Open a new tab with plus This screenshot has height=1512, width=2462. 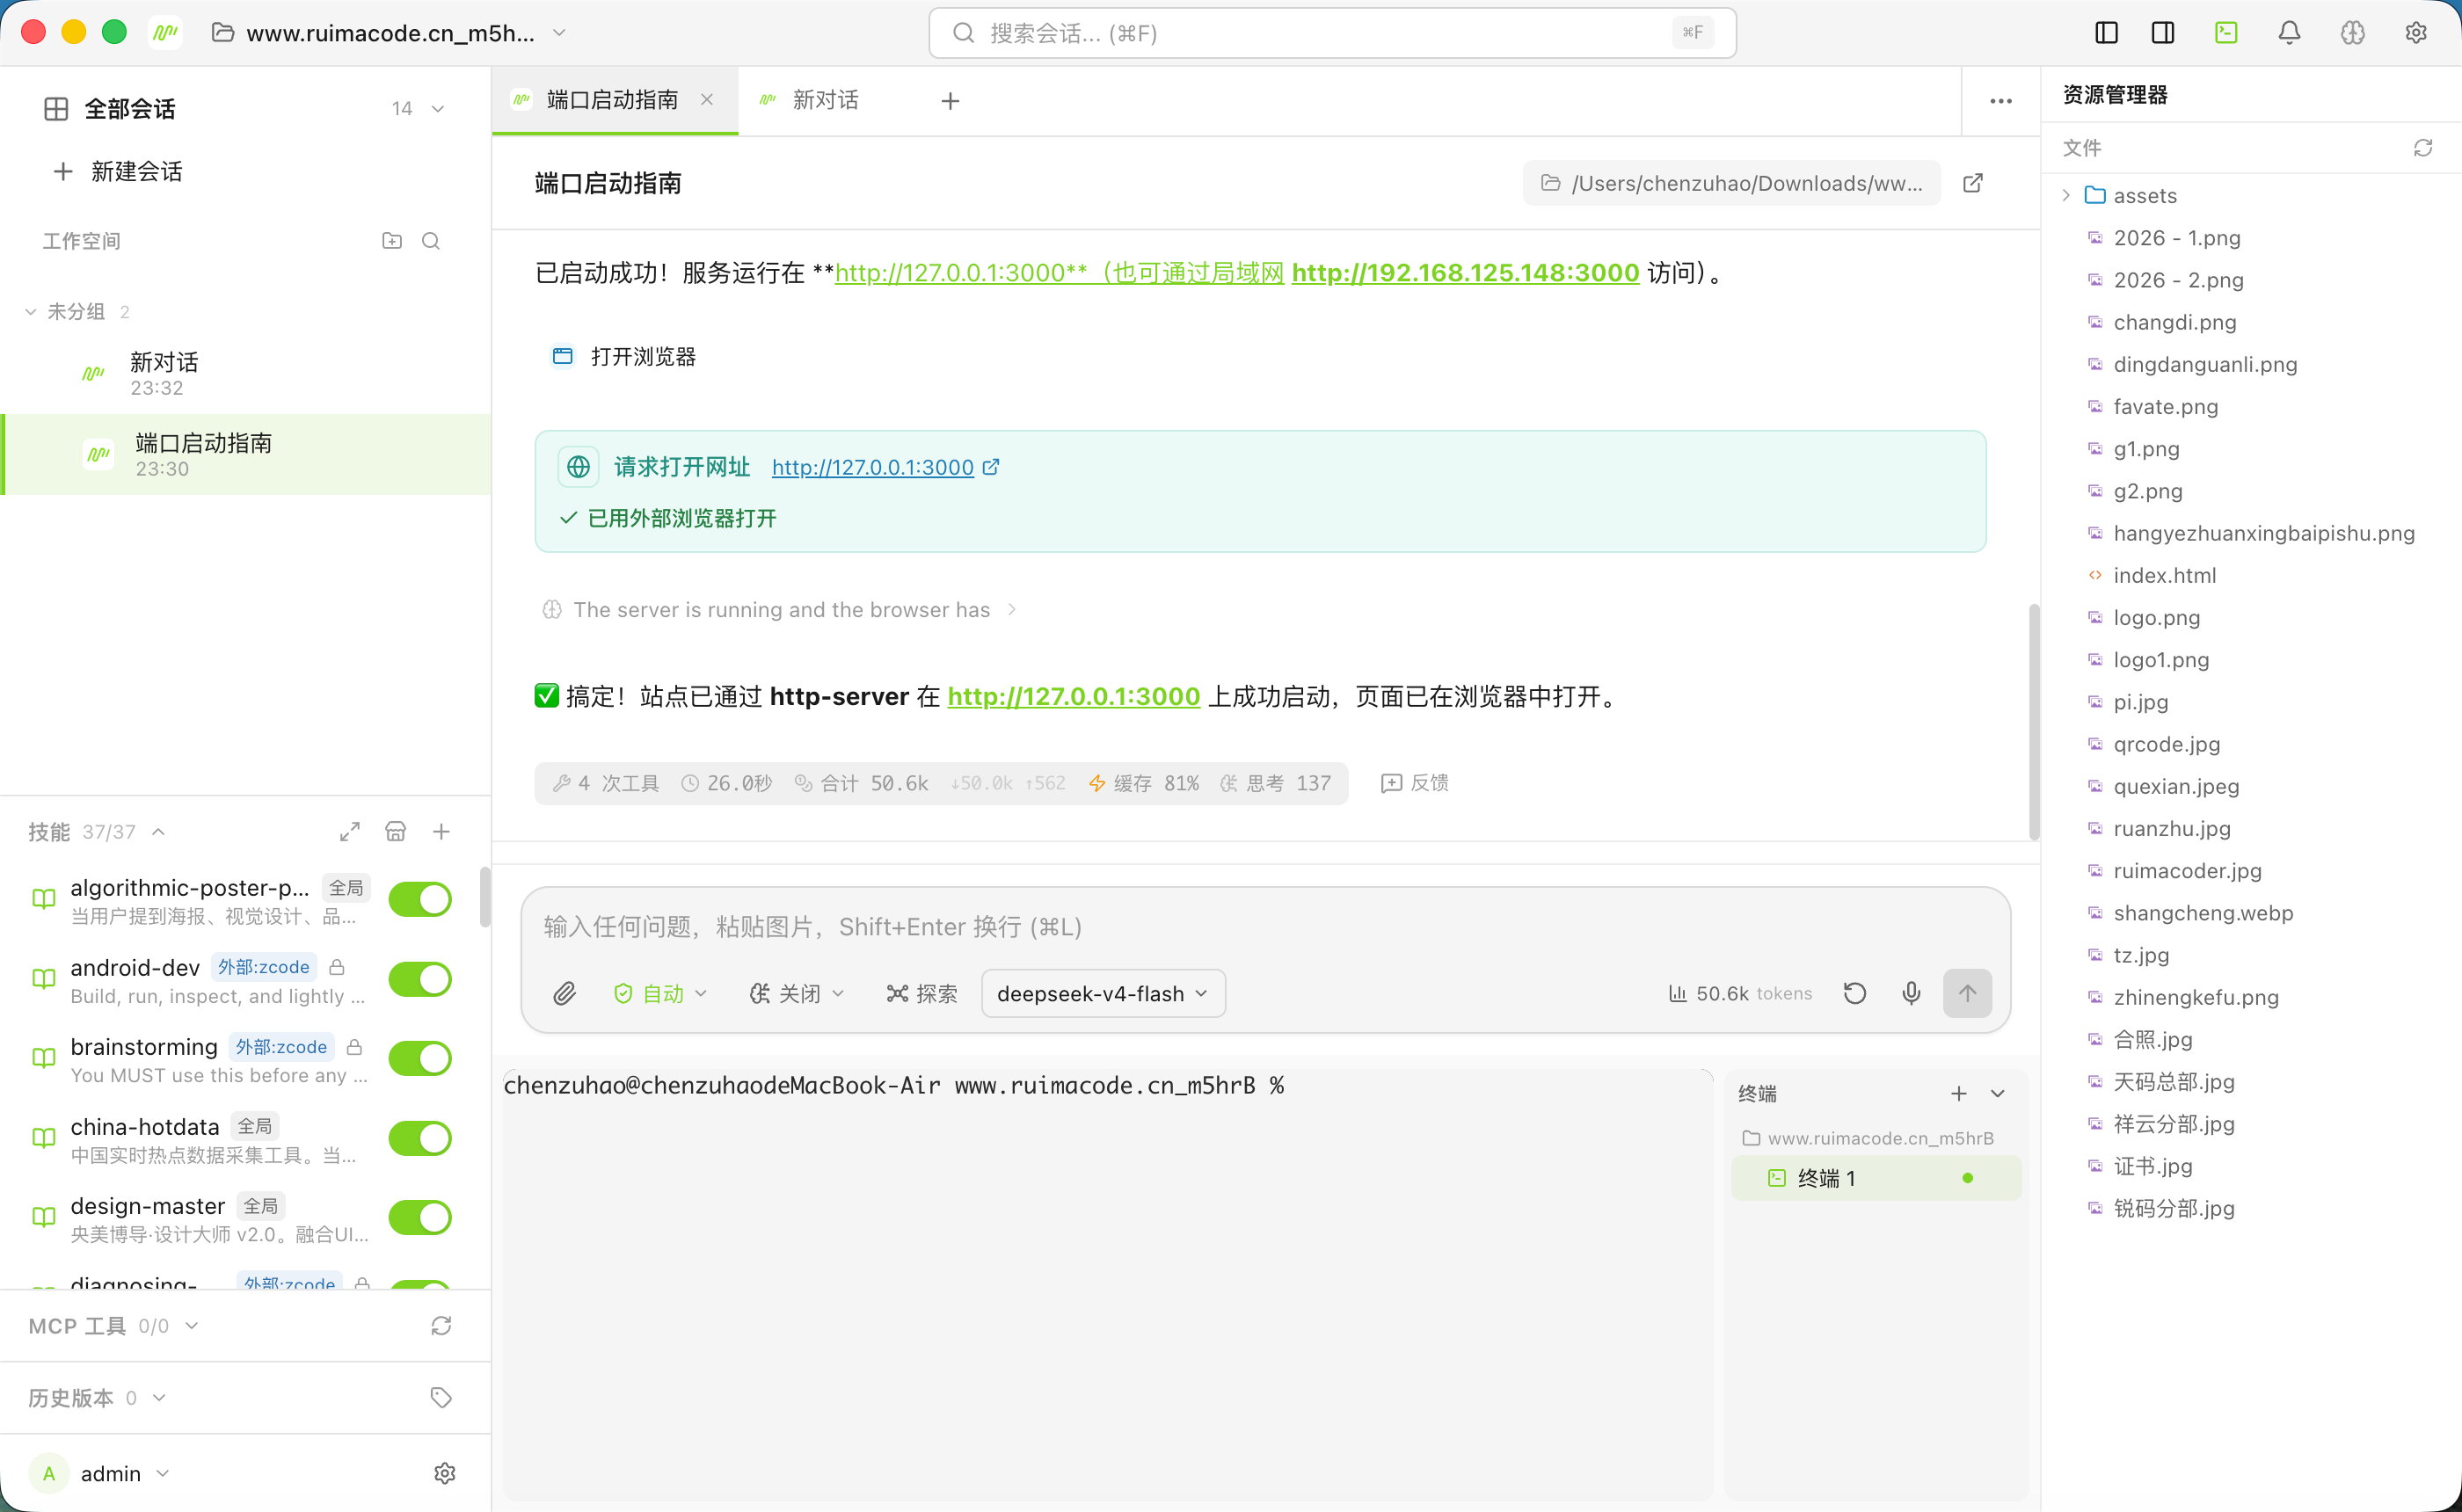pyautogui.click(x=951, y=101)
